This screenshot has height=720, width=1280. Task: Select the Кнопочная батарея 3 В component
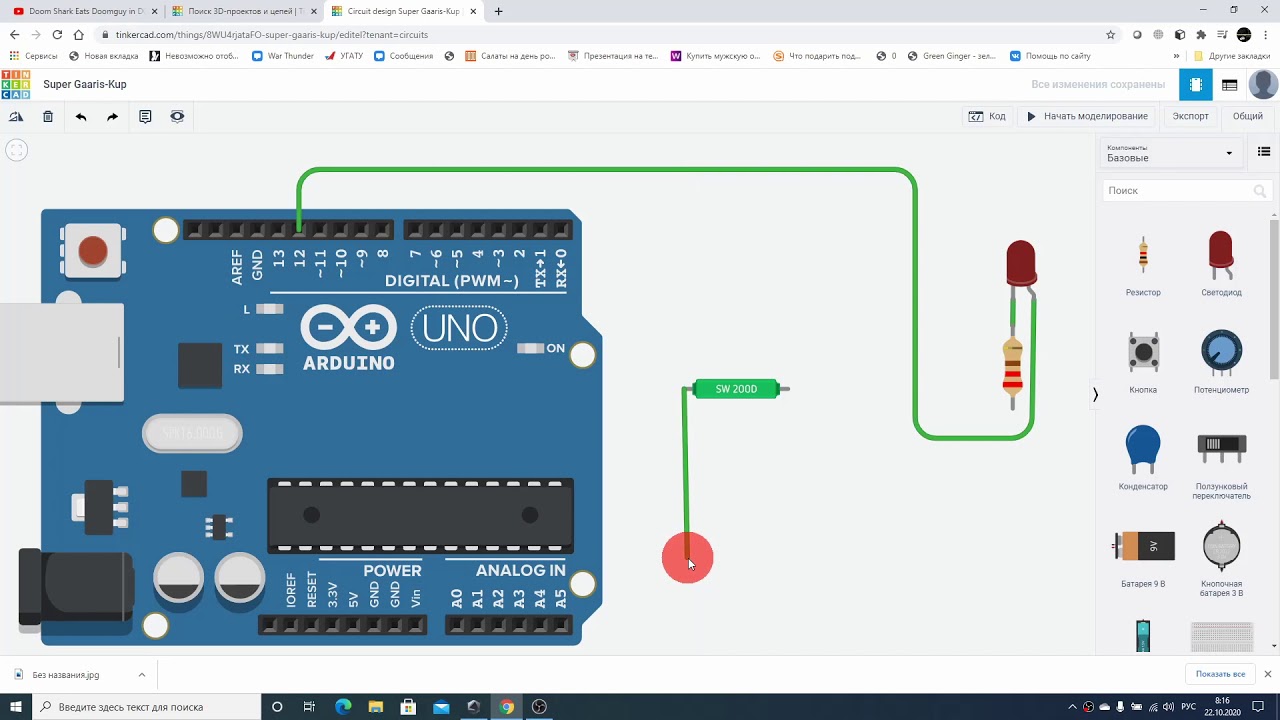(x=1221, y=560)
